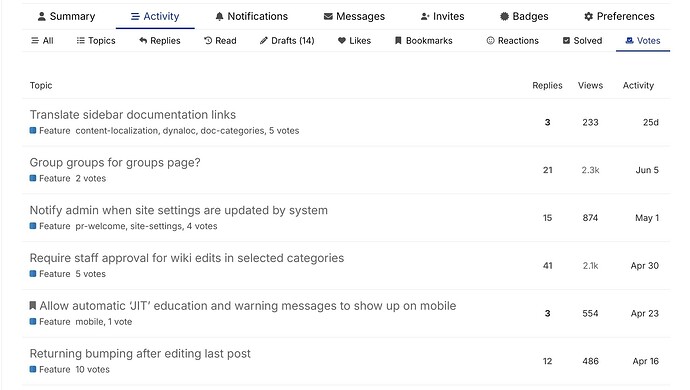Click views count 874

point(590,218)
